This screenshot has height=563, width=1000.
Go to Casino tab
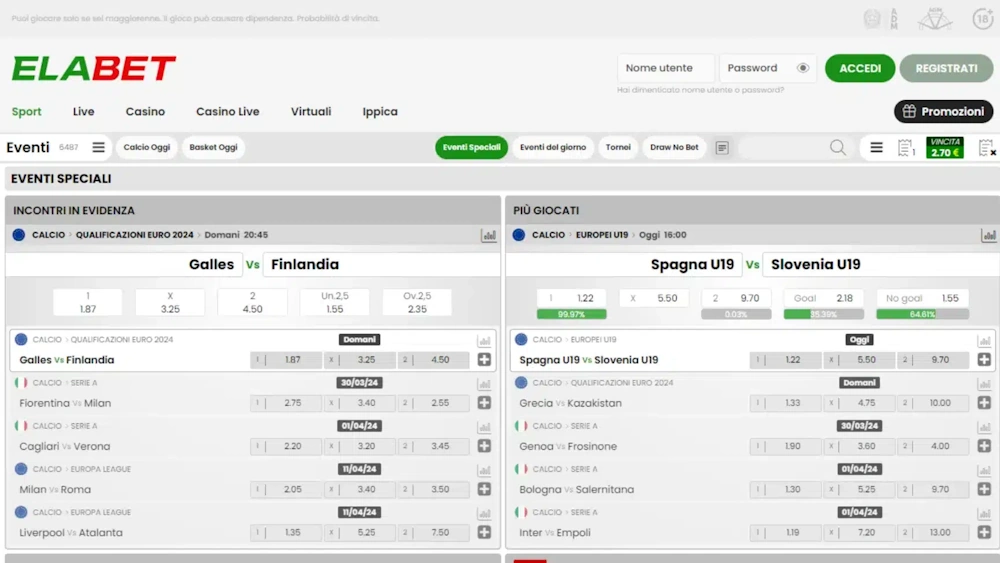145,112
